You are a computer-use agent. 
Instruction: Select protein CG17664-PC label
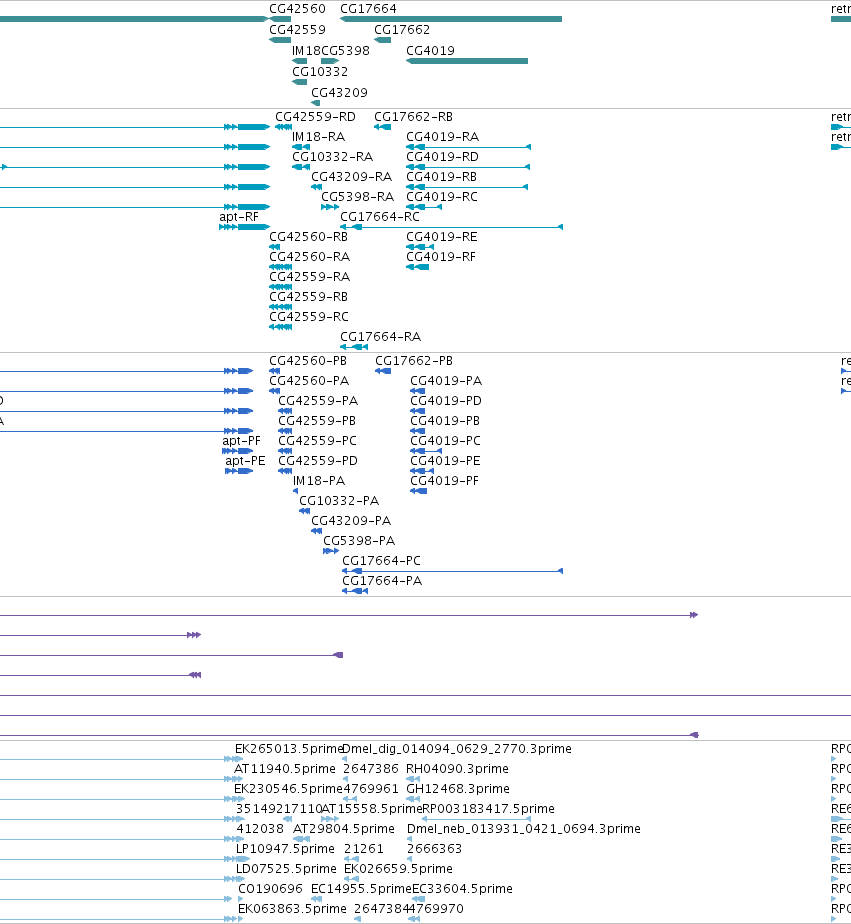(381, 561)
